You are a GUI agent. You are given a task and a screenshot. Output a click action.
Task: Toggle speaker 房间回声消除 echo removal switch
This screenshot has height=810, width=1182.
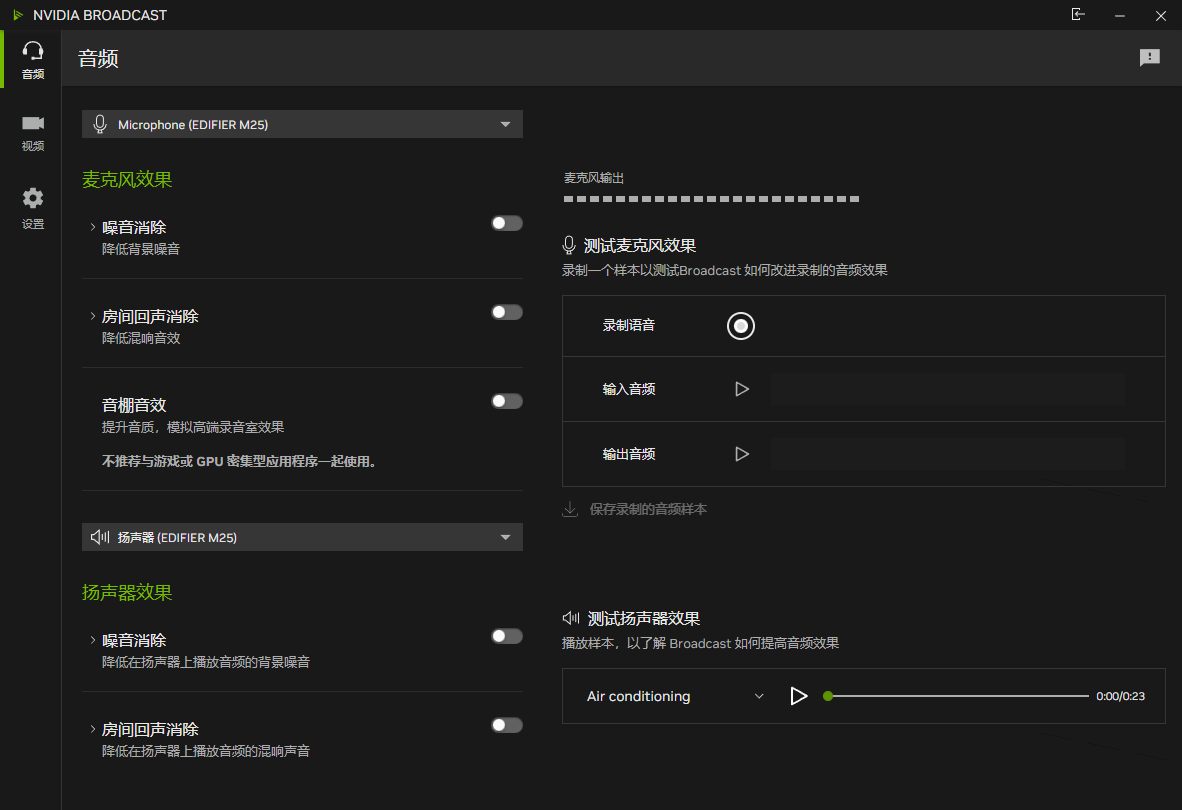coord(507,725)
